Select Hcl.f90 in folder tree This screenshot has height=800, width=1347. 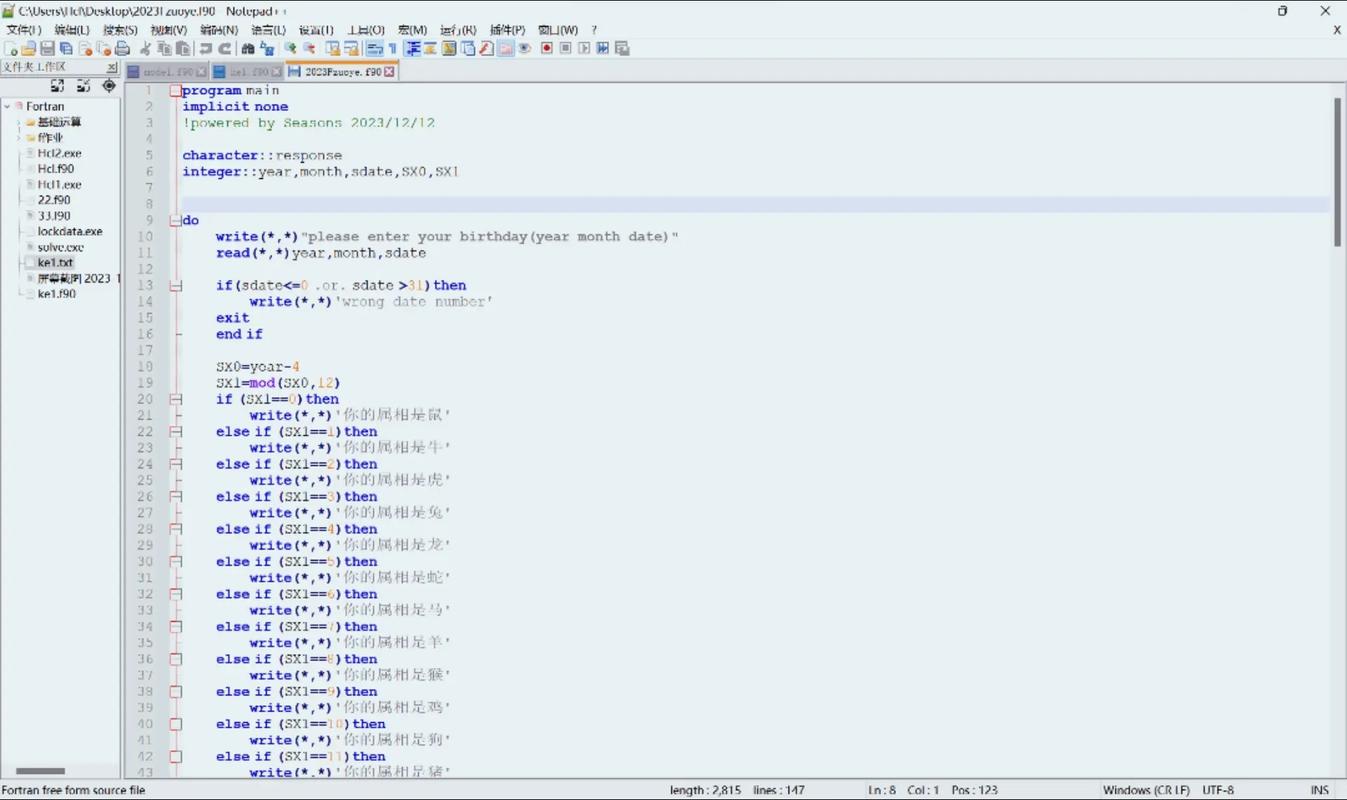coord(55,169)
